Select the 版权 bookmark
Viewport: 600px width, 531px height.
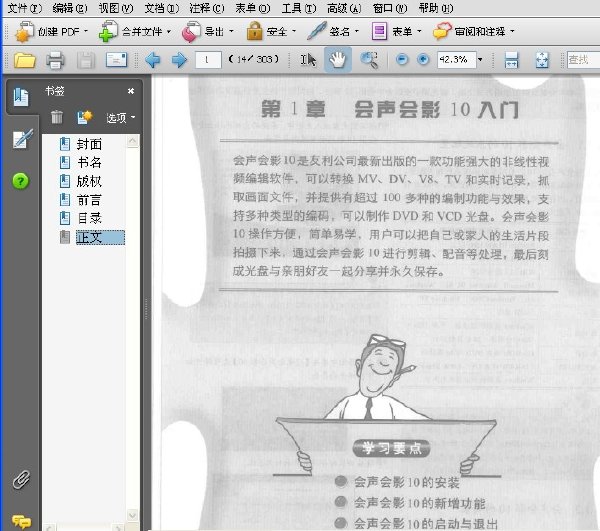pos(89,181)
